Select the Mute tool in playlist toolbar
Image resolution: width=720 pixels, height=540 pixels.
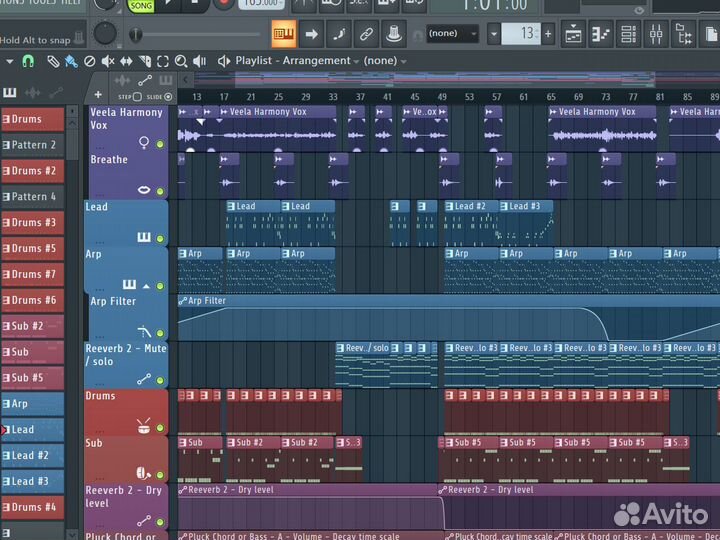coord(108,61)
